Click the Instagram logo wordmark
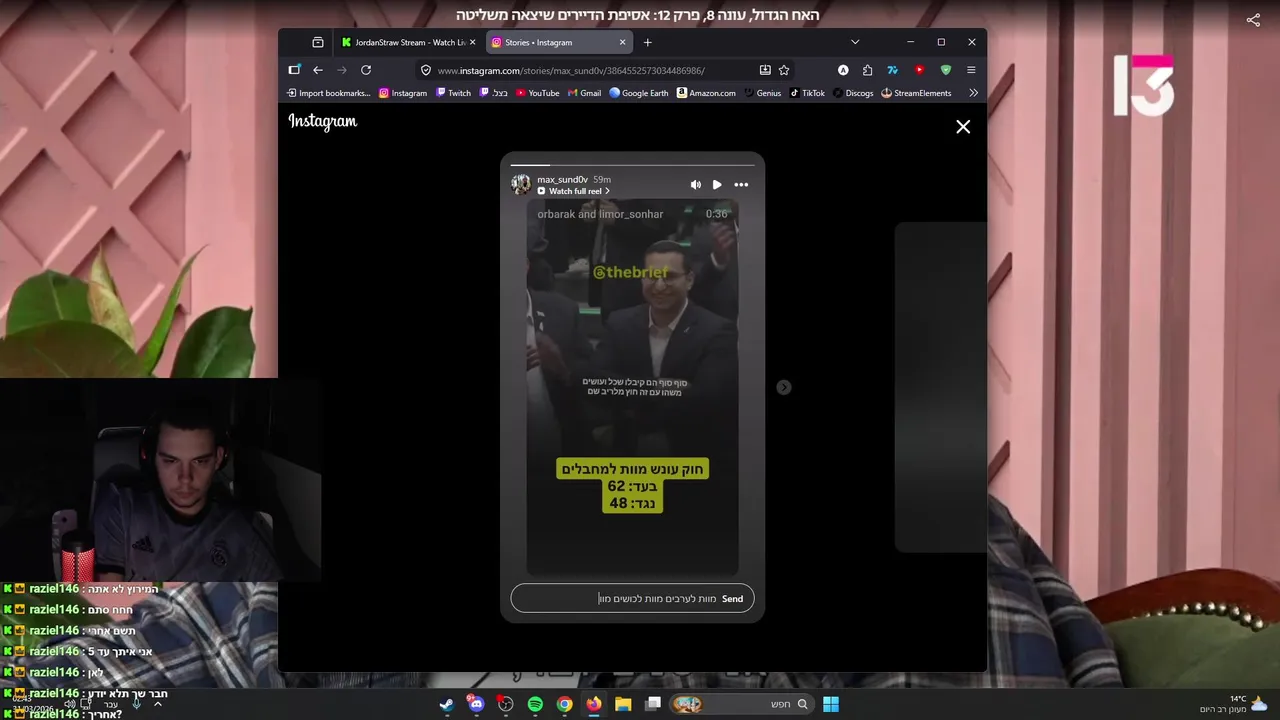Screen dimensions: 1280x720 click(323, 122)
